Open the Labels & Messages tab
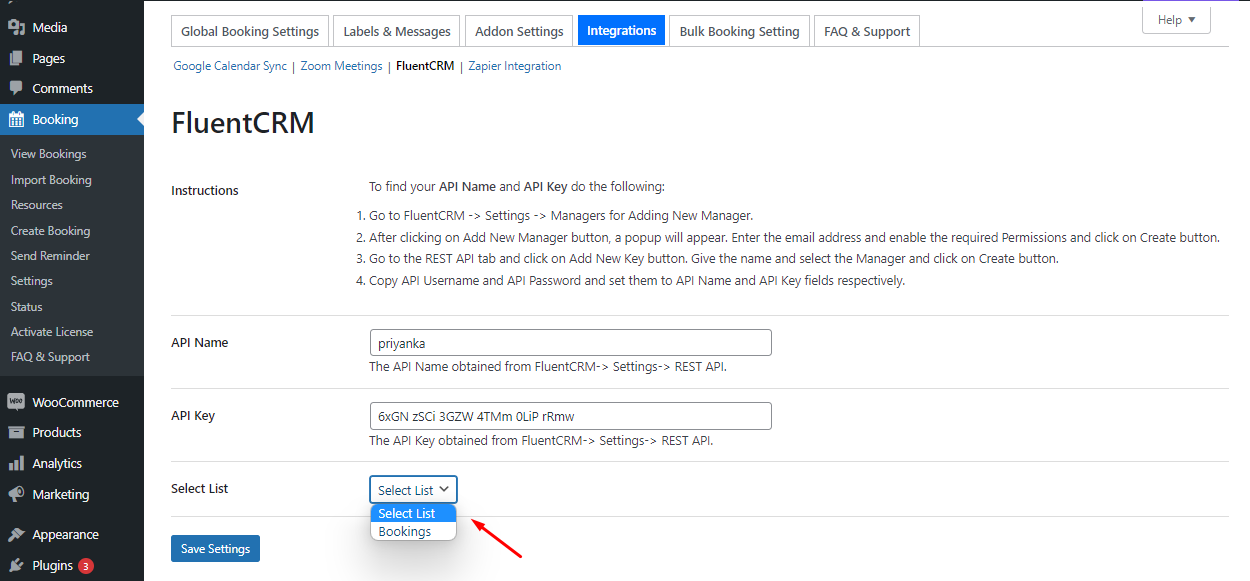The height and width of the screenshot is (581, 1250). coord(397,31)
